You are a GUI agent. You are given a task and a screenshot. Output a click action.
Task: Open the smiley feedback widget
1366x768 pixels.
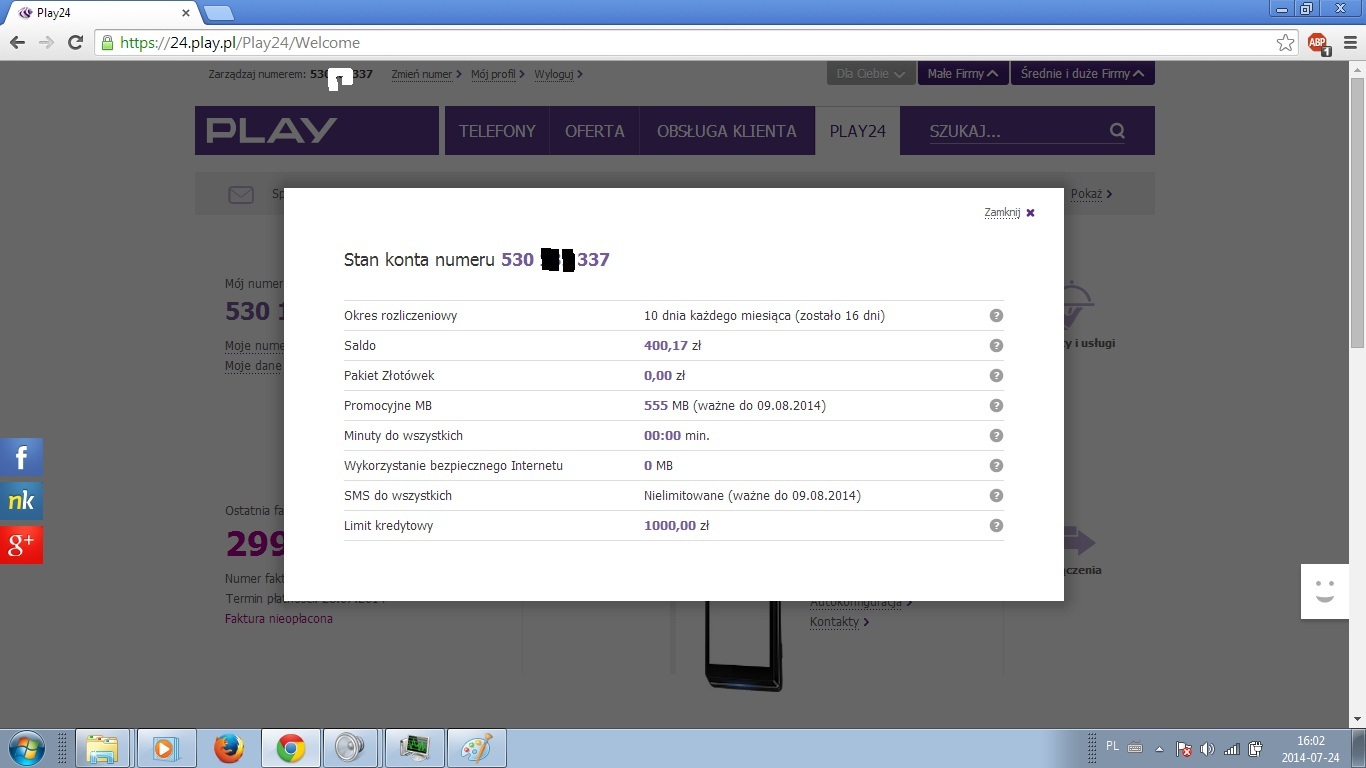(1325, 591)
